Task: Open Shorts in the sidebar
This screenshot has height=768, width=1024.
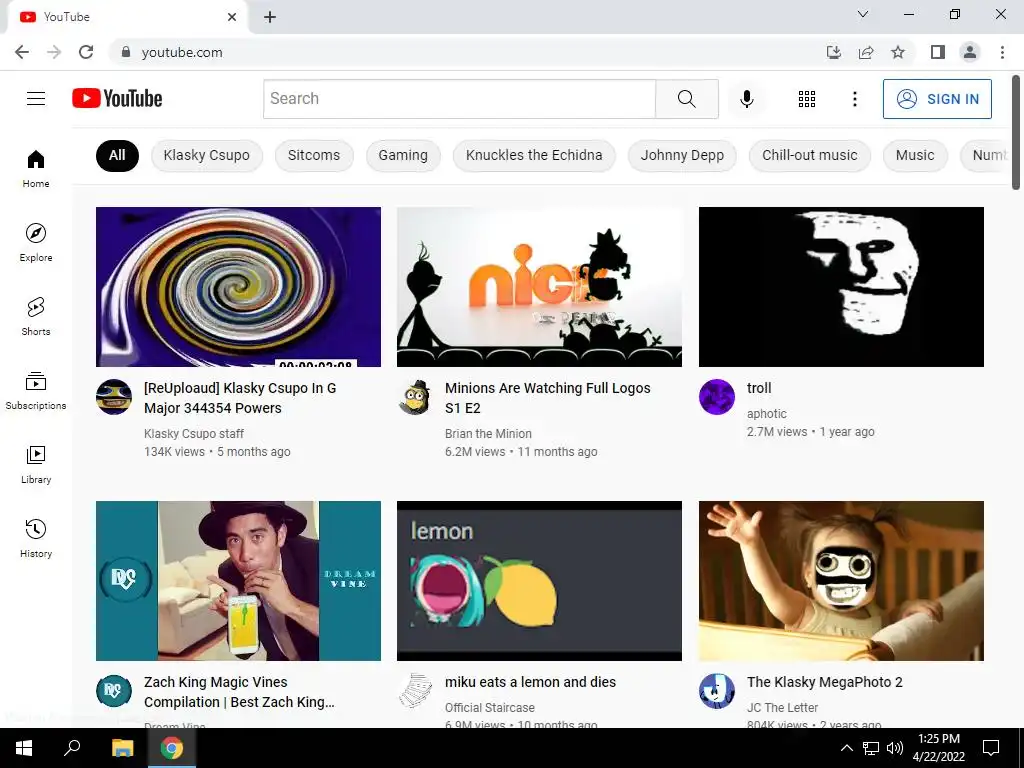Action: click(x=36, y=316)
